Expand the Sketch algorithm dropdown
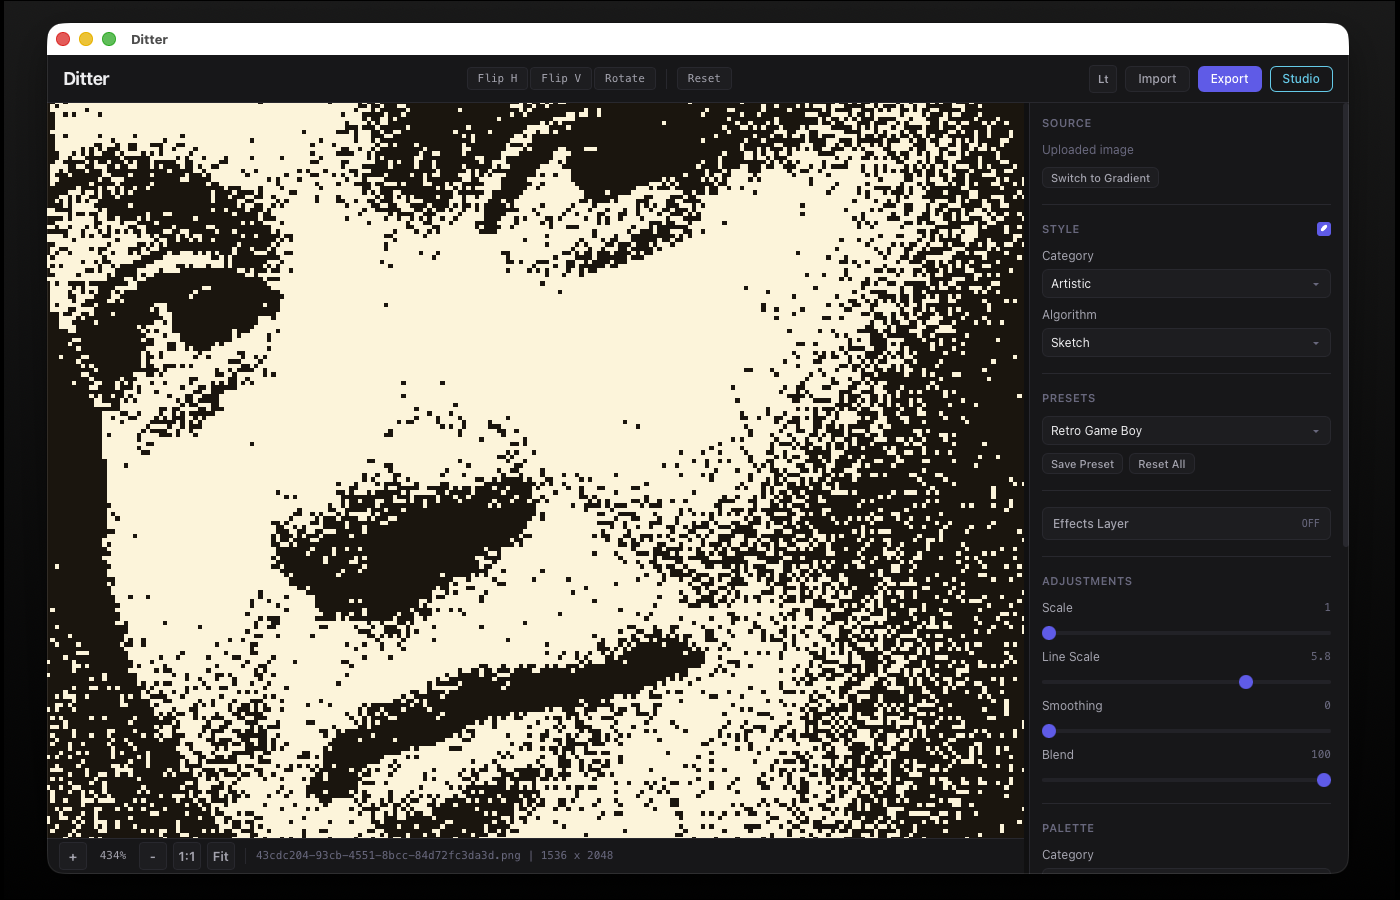 (1186, 343)
